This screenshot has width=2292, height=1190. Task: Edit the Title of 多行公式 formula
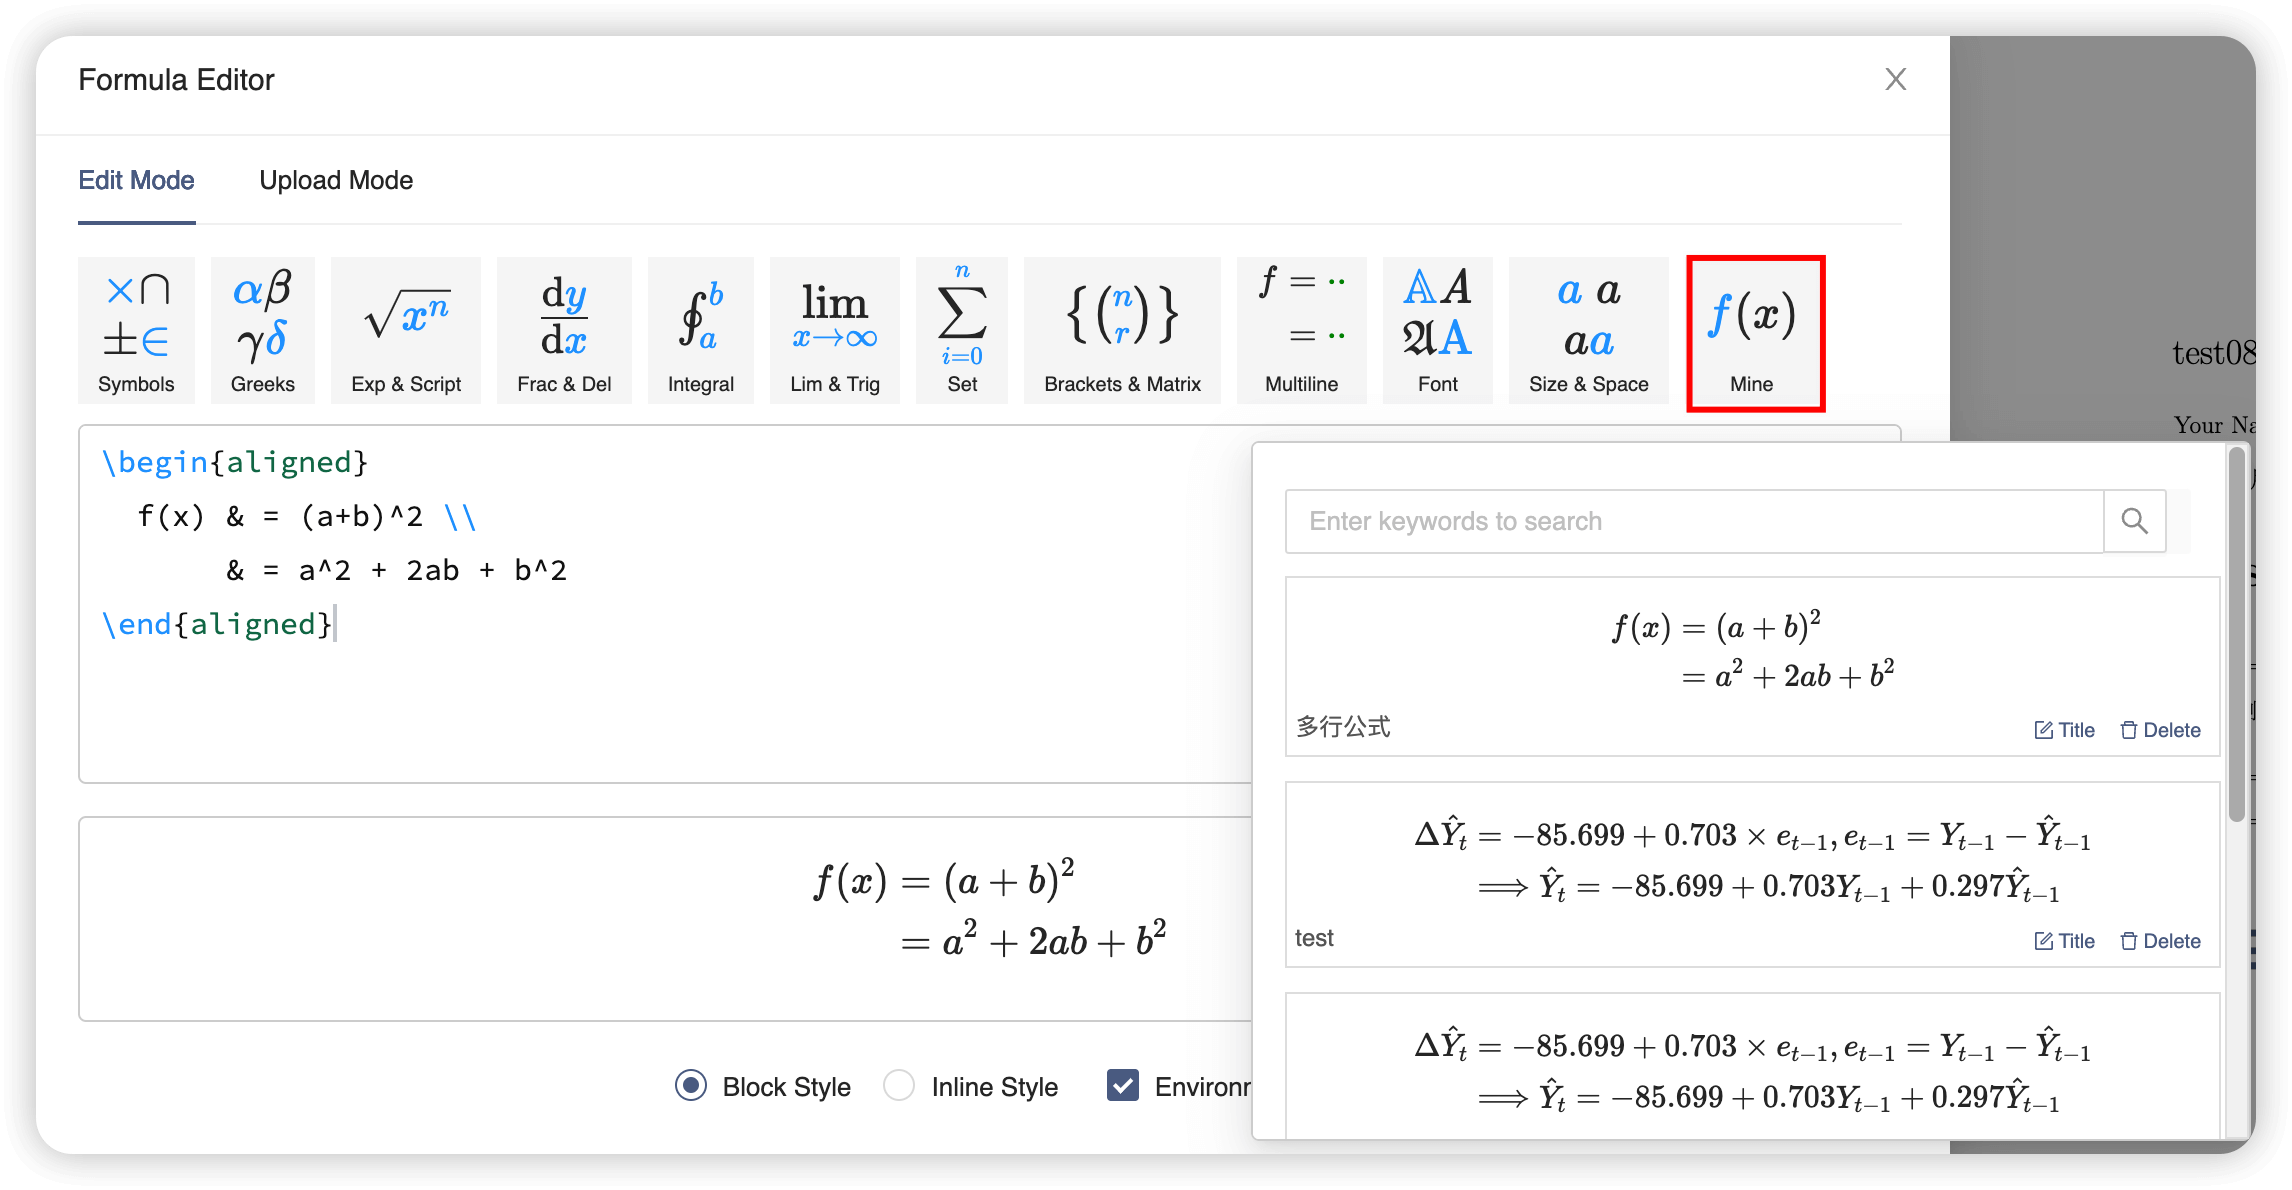pyautogui.click(x=2063, y=729)
